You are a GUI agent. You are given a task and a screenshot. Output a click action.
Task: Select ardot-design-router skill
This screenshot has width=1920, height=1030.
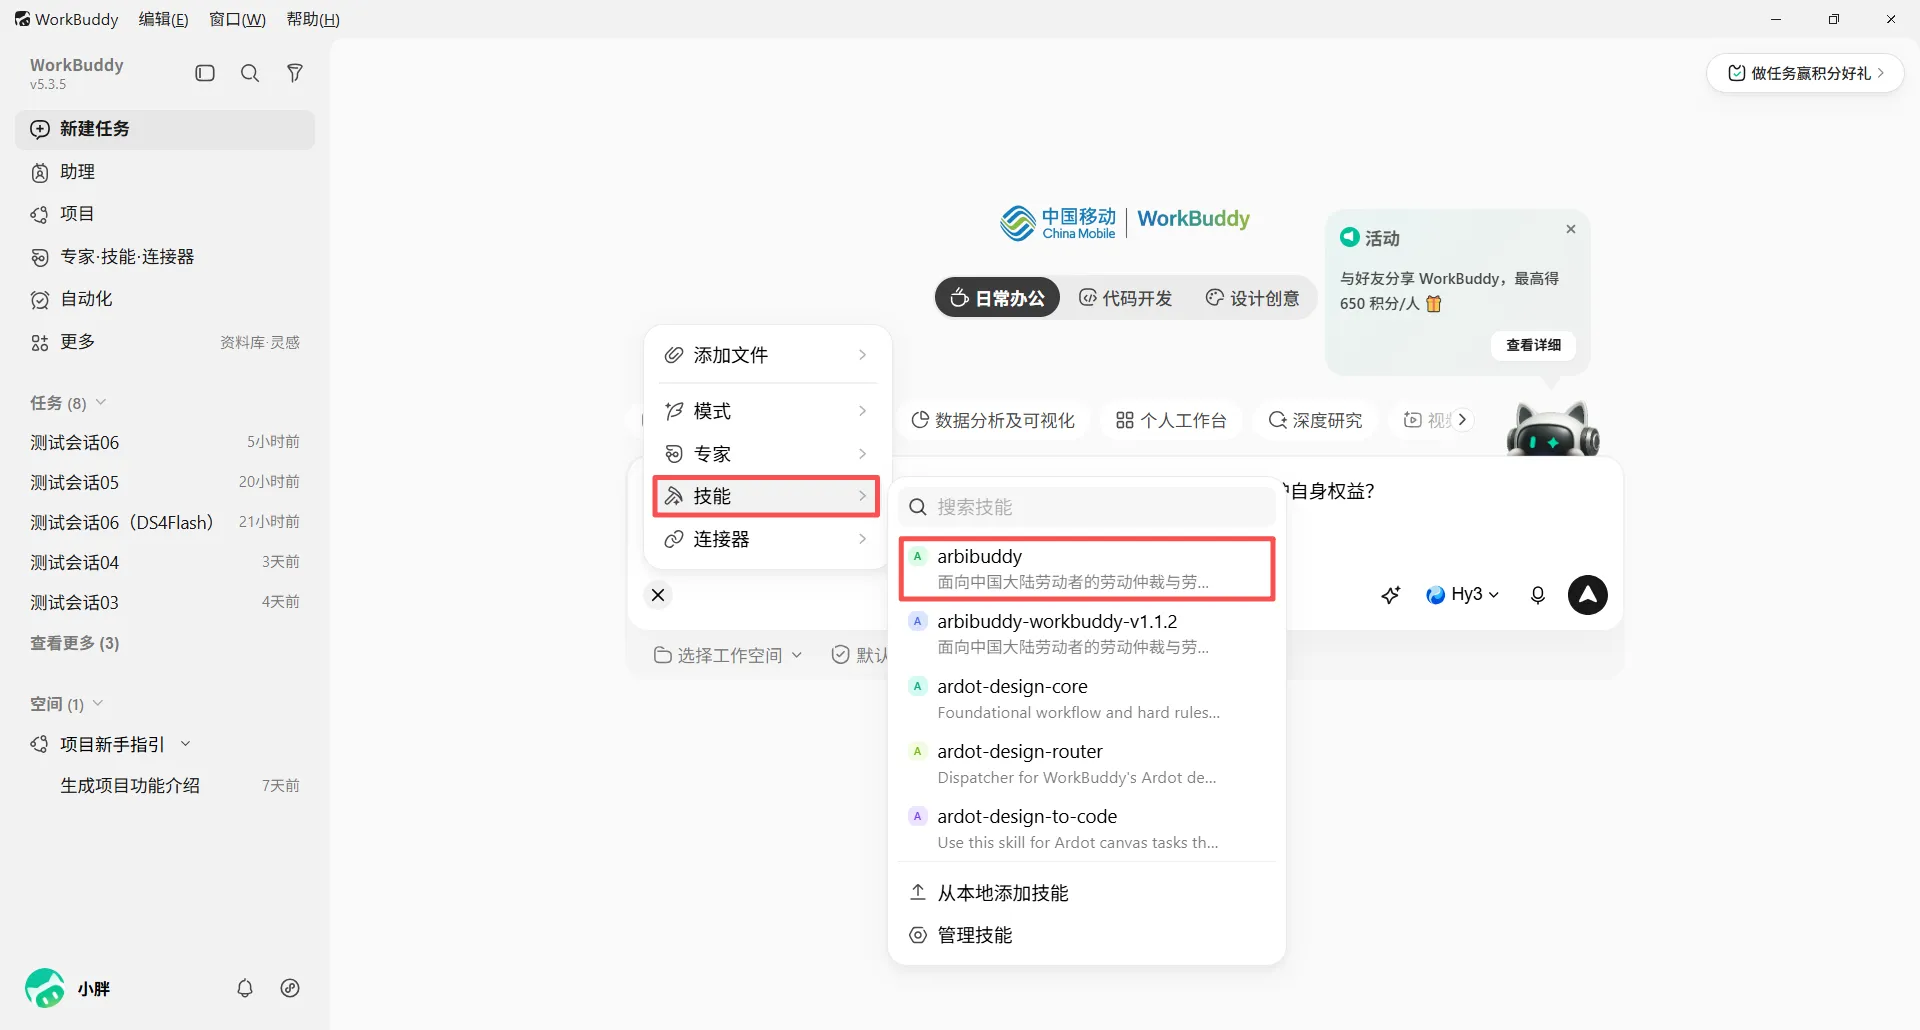pyautogui.click(x=1087, y=764)
